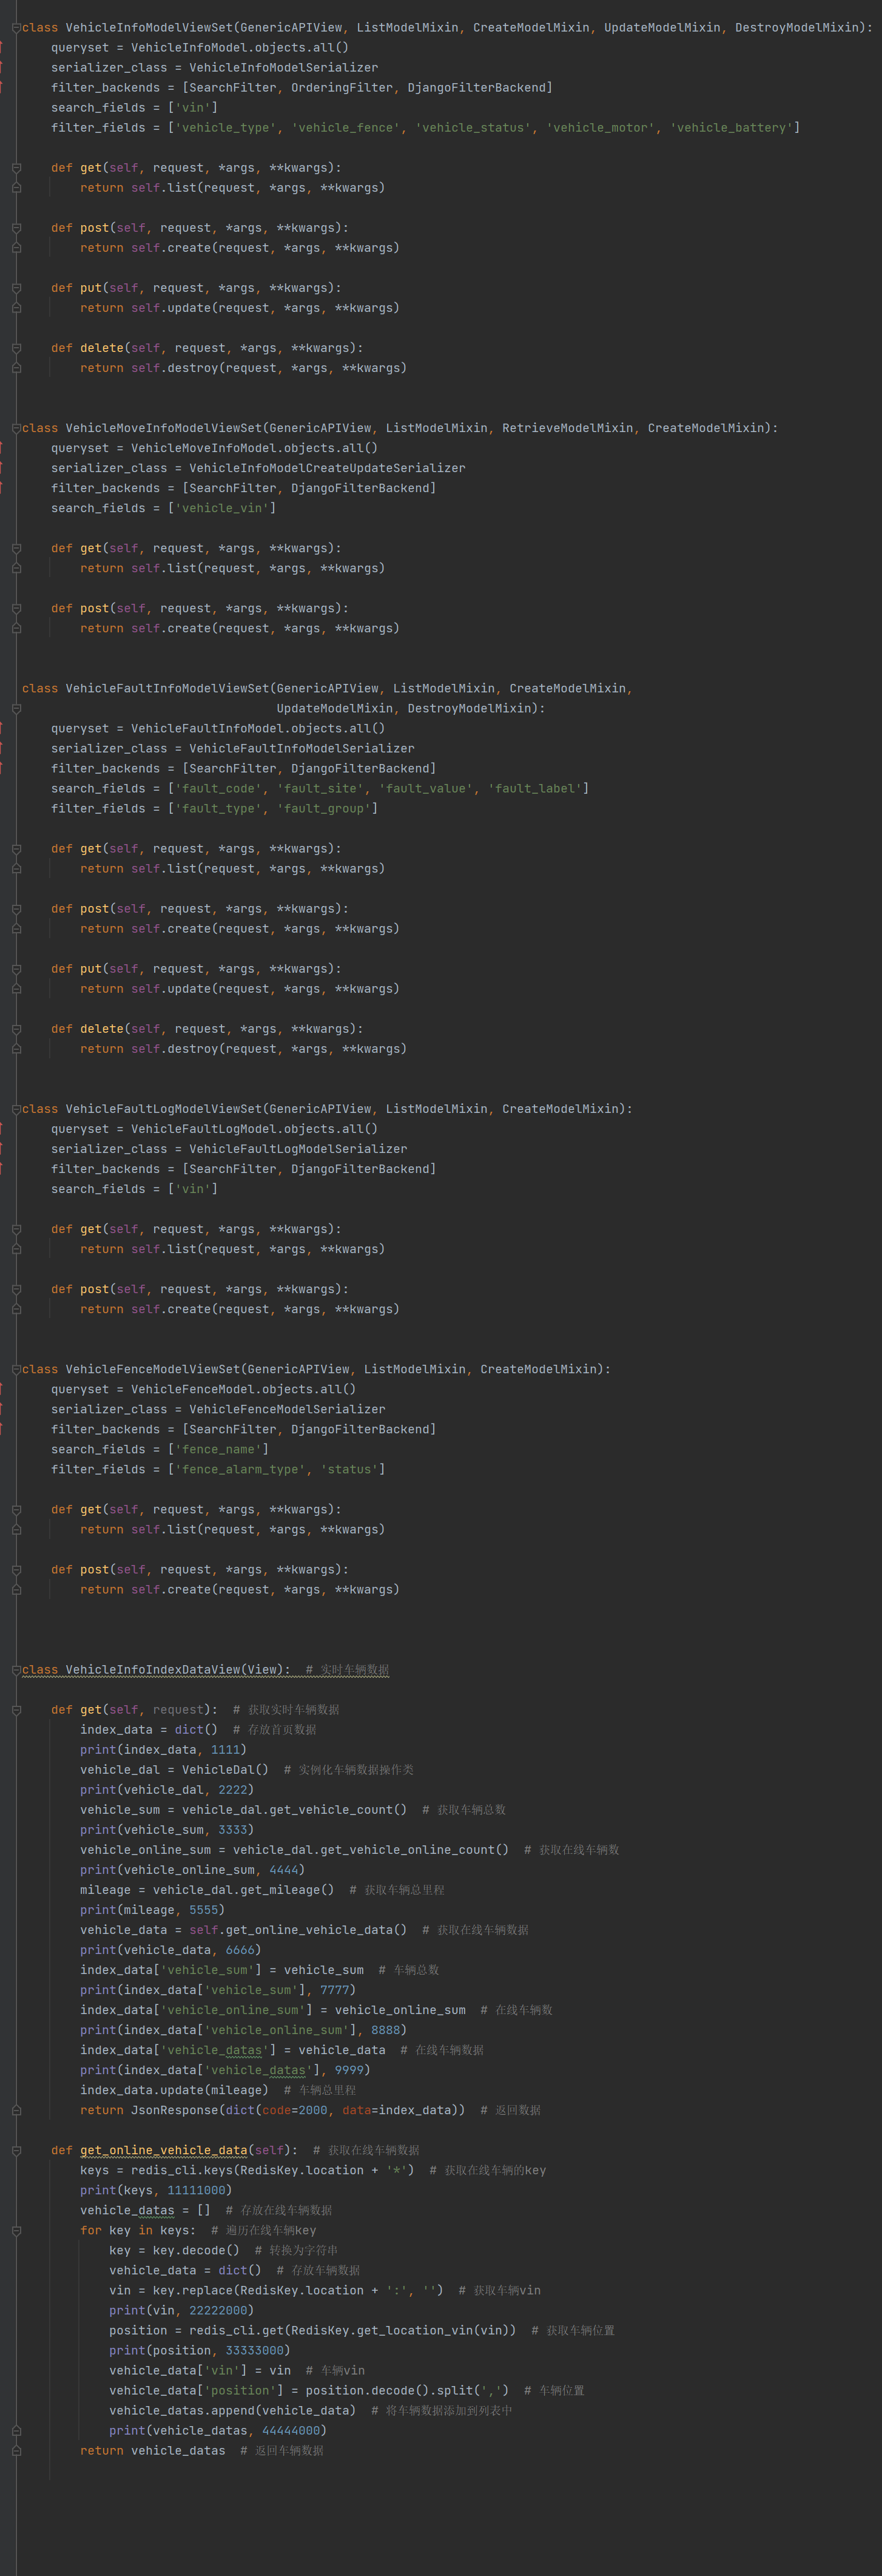Screen dimensions: 882x2576
Task: Click index_data.update(mileage) statement
Action: click(x=175, y=2090)
